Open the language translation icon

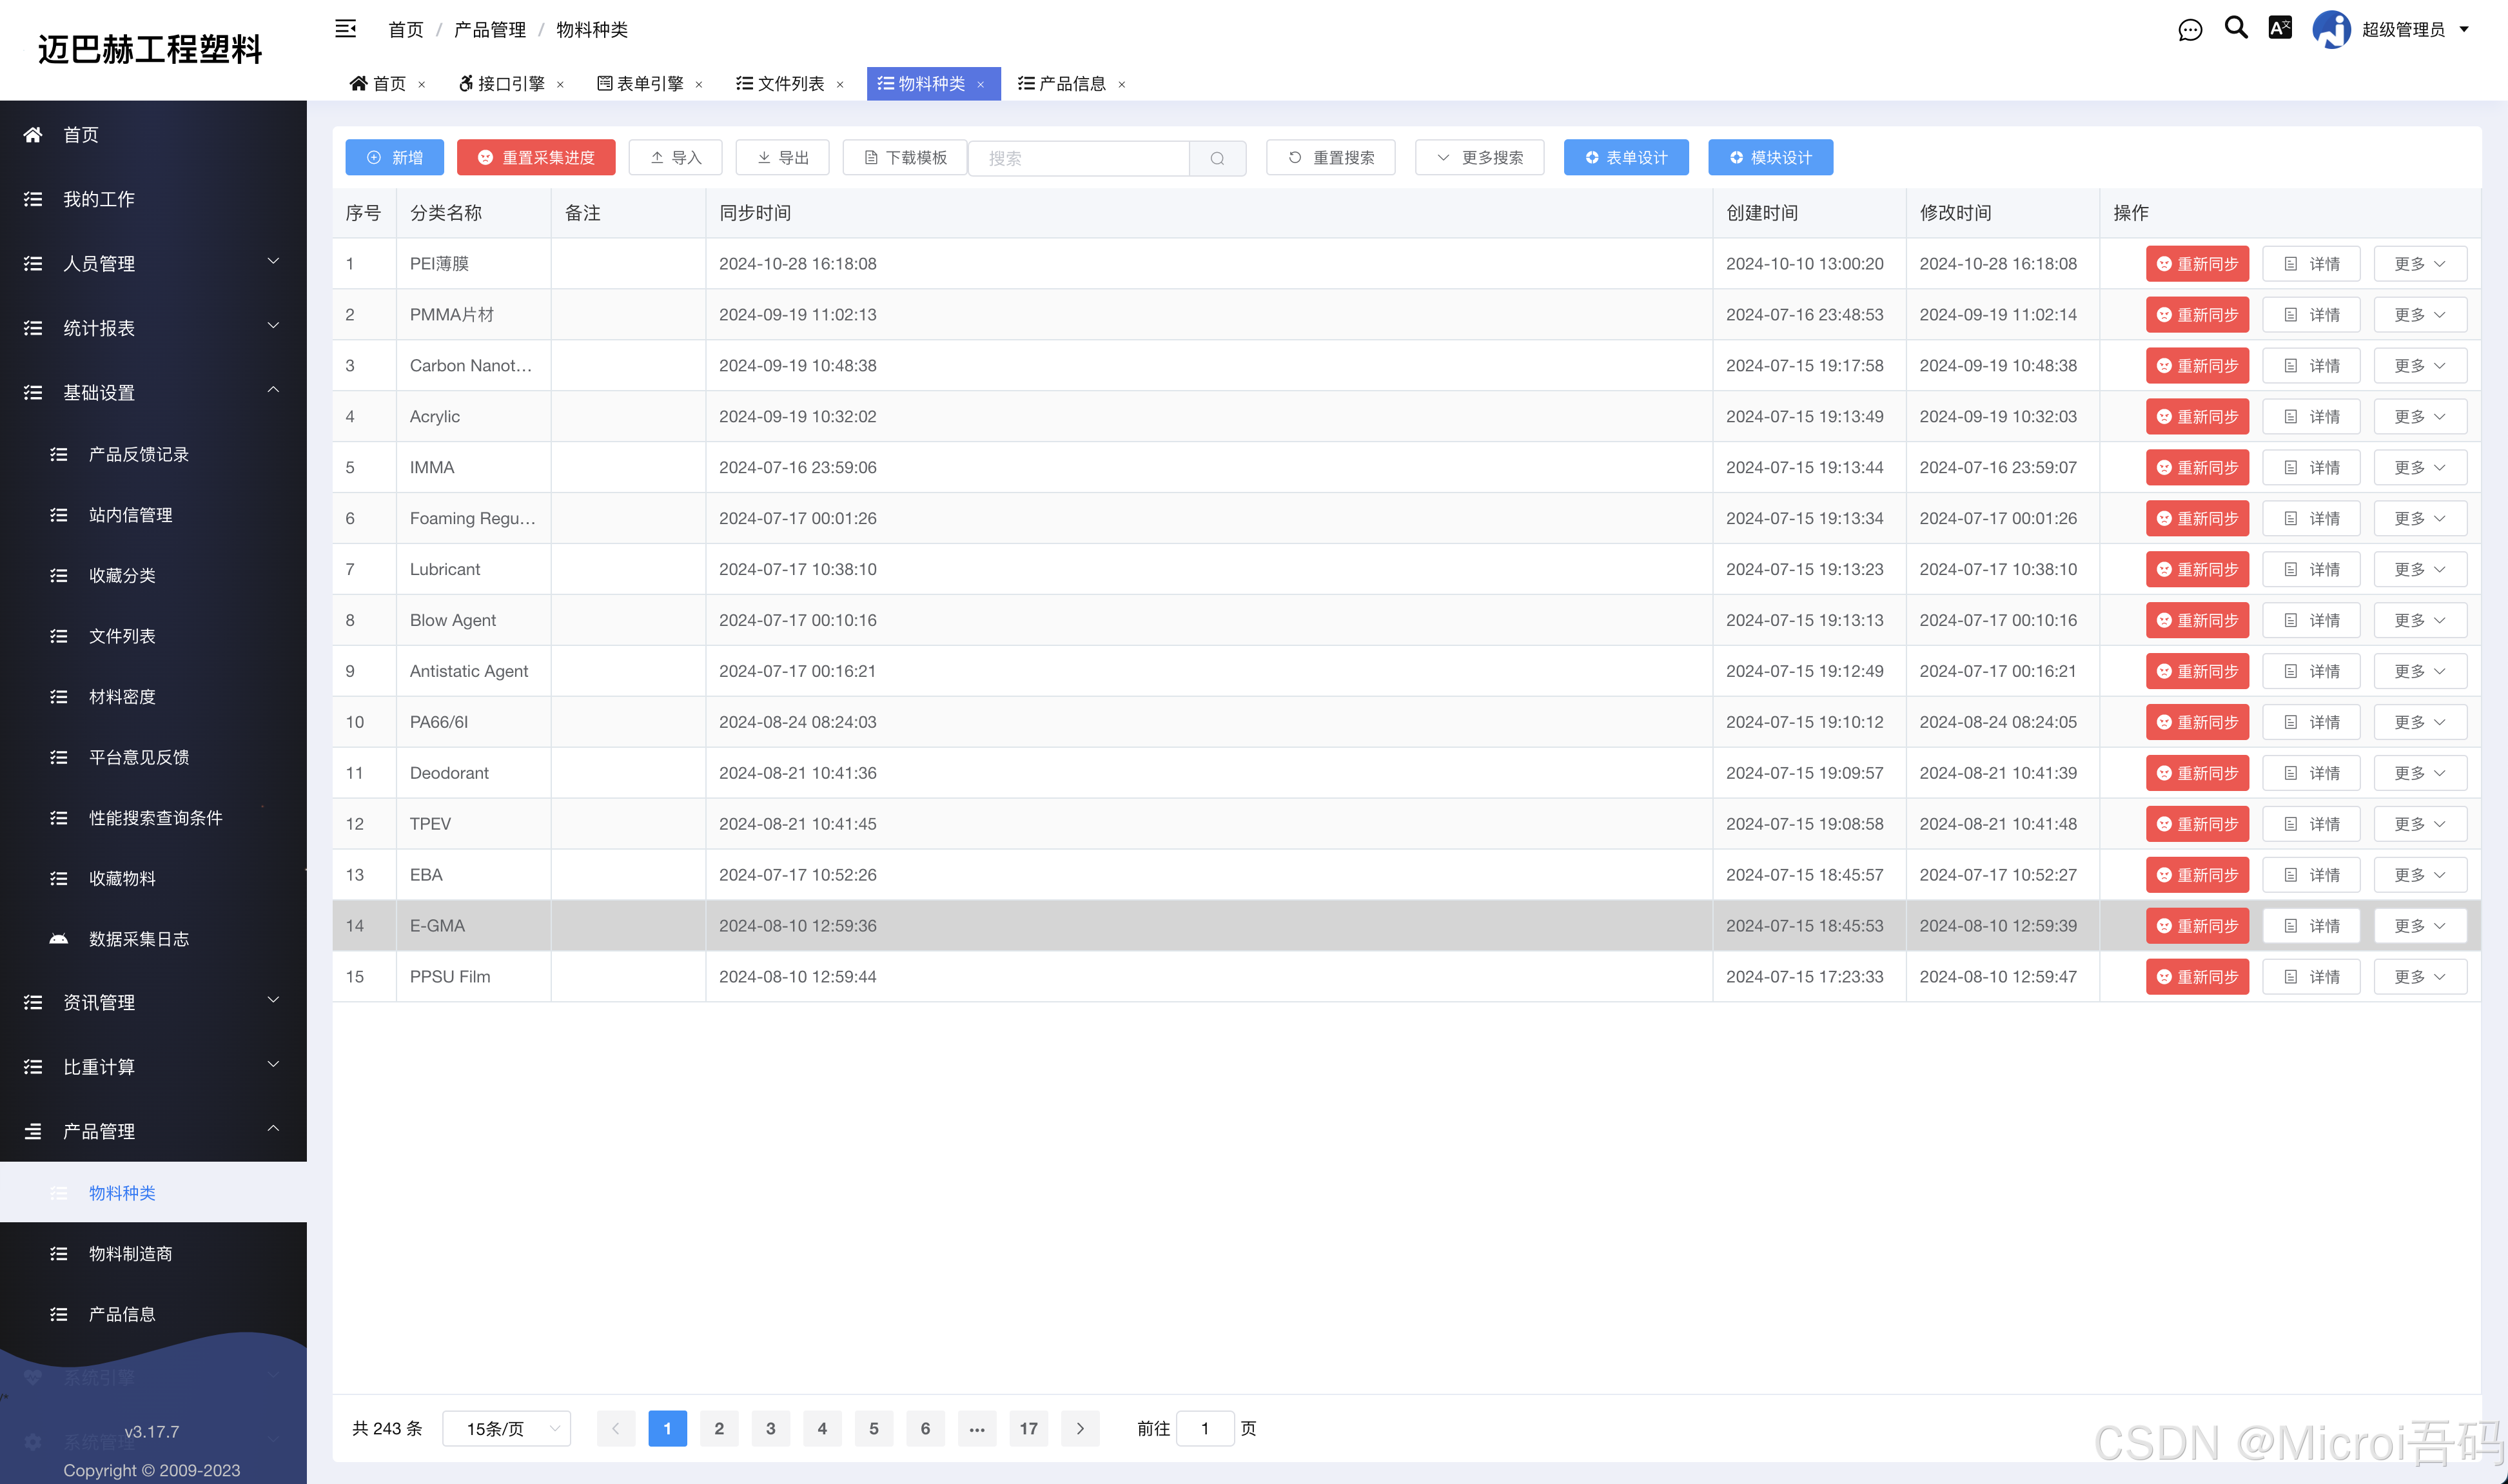(2280, 28)
